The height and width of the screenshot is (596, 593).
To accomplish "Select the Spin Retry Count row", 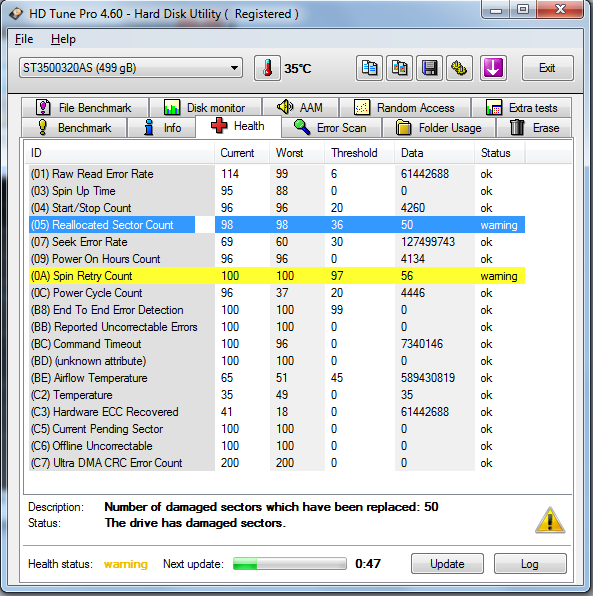I will (277, 276).
